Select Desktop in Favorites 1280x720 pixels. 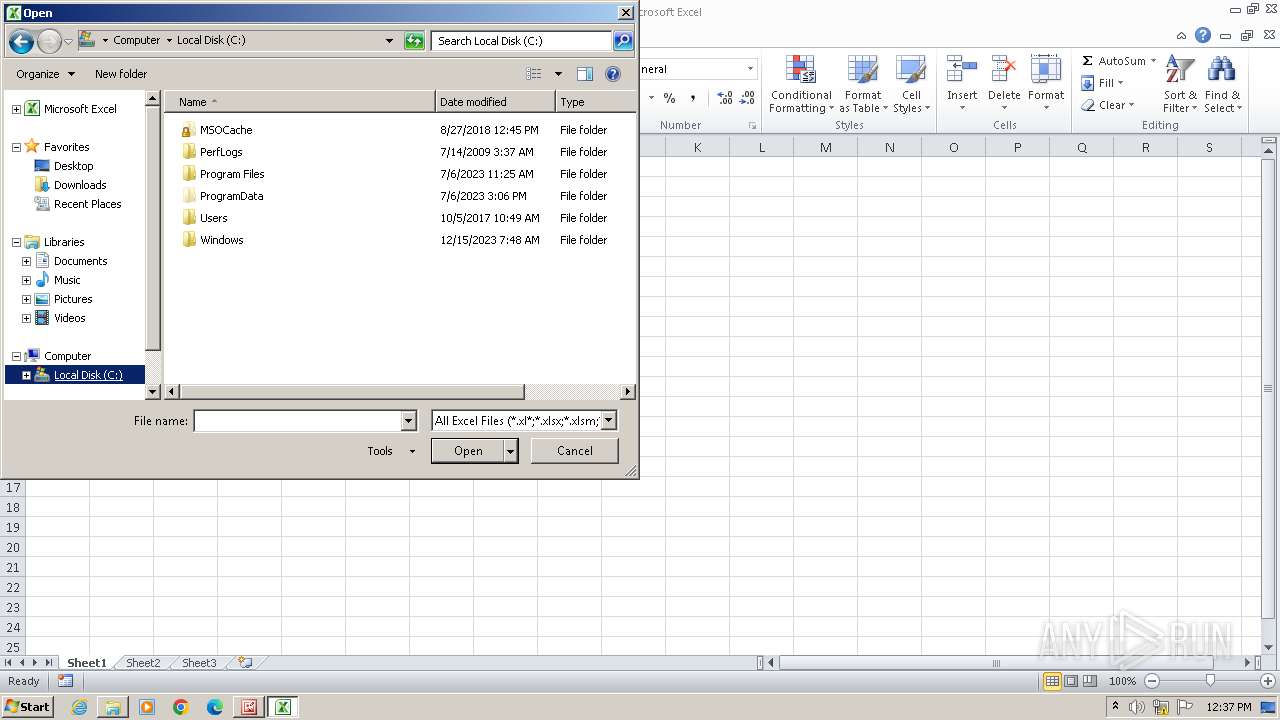[x=74, y=166]
